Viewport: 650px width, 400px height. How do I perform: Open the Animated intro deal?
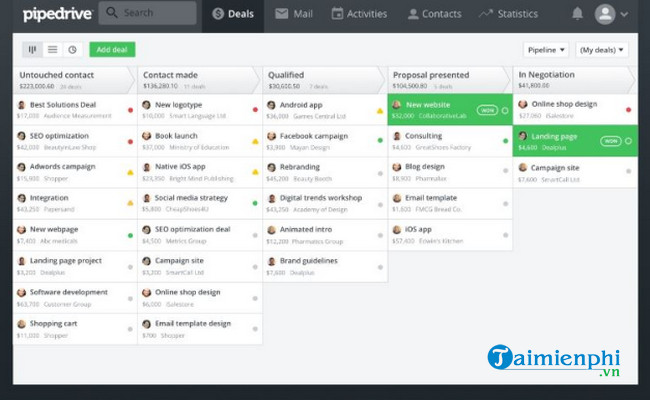[325, 235]
